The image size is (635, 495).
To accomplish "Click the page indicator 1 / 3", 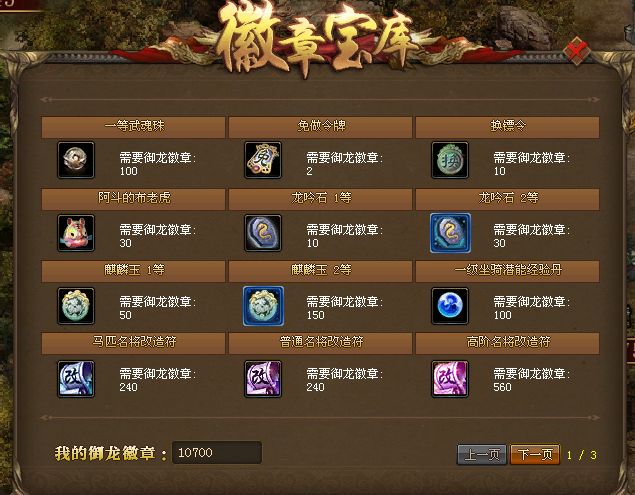I will 582,455.
